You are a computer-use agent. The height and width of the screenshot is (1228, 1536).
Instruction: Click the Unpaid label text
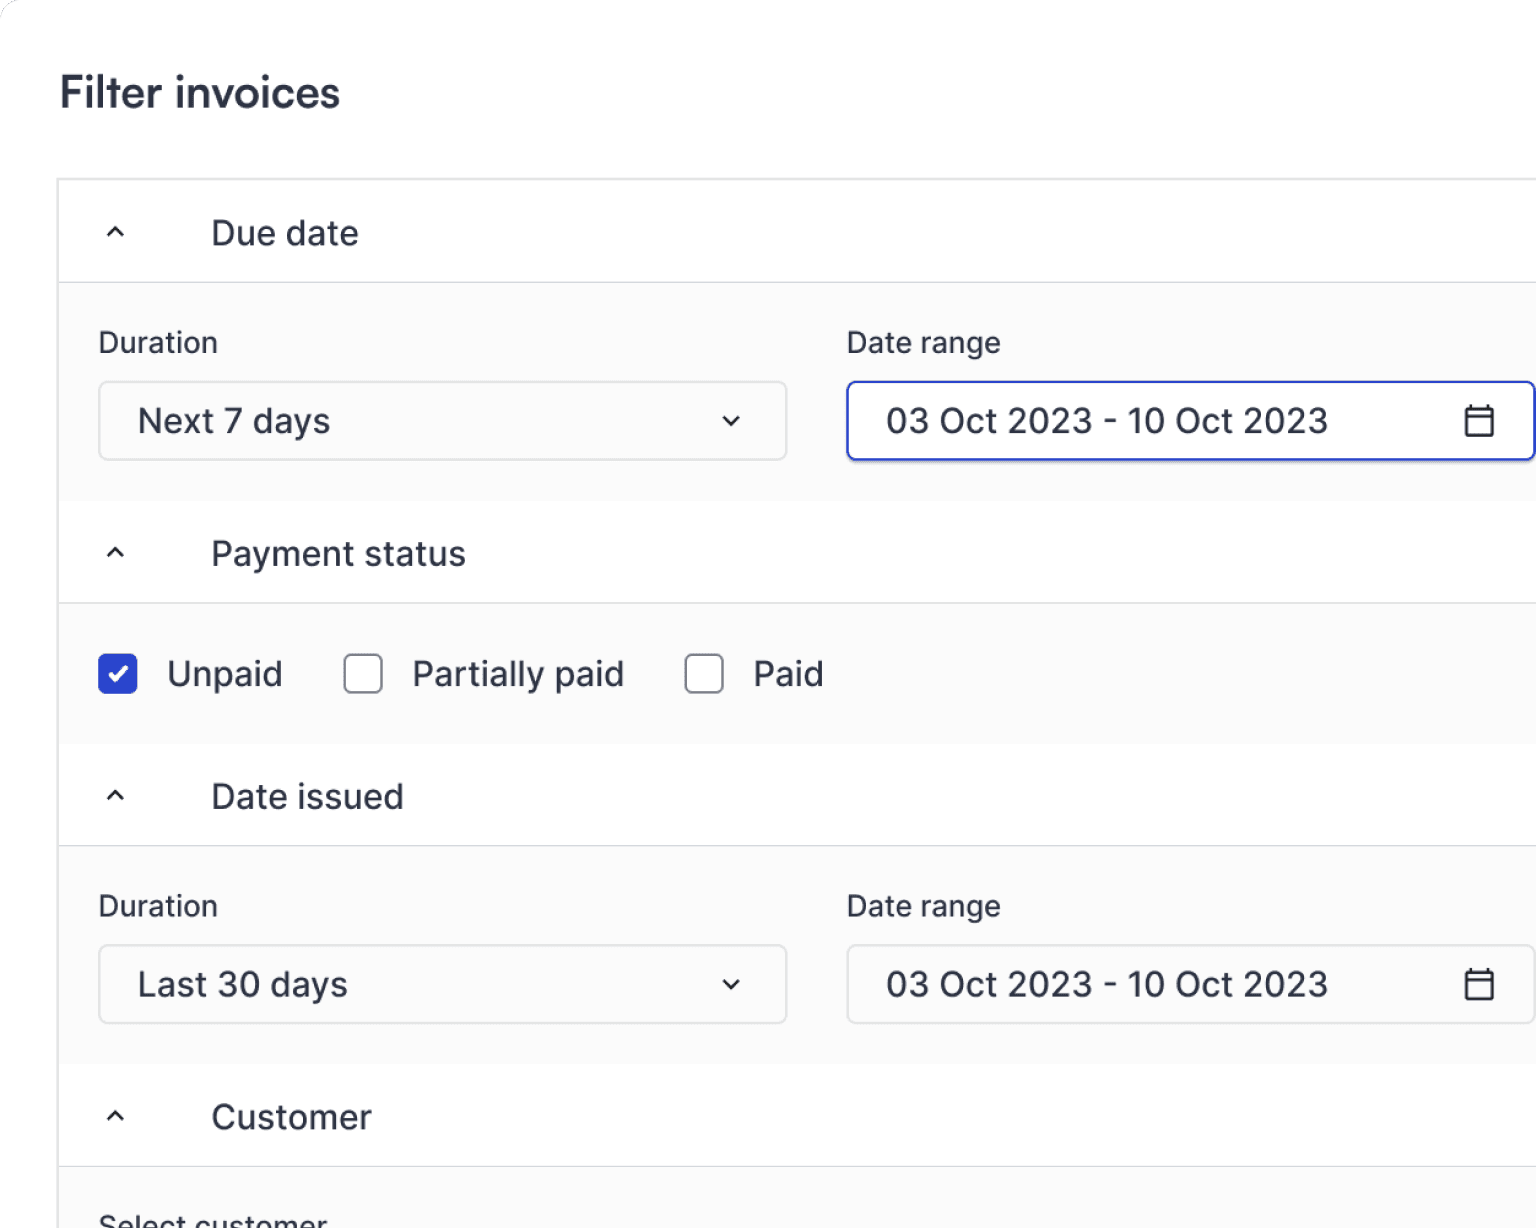pyautogui.click(x=225, y=674)
